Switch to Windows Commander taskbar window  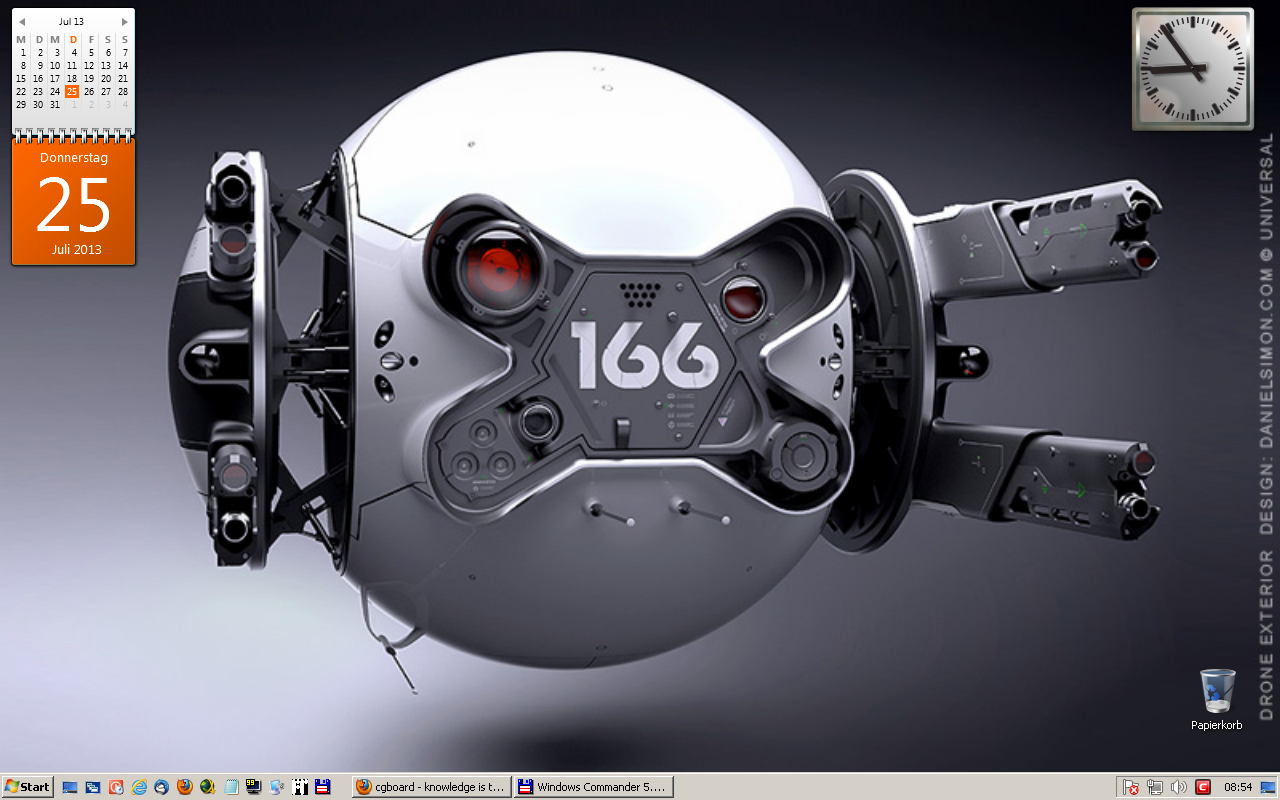point(594,787)
